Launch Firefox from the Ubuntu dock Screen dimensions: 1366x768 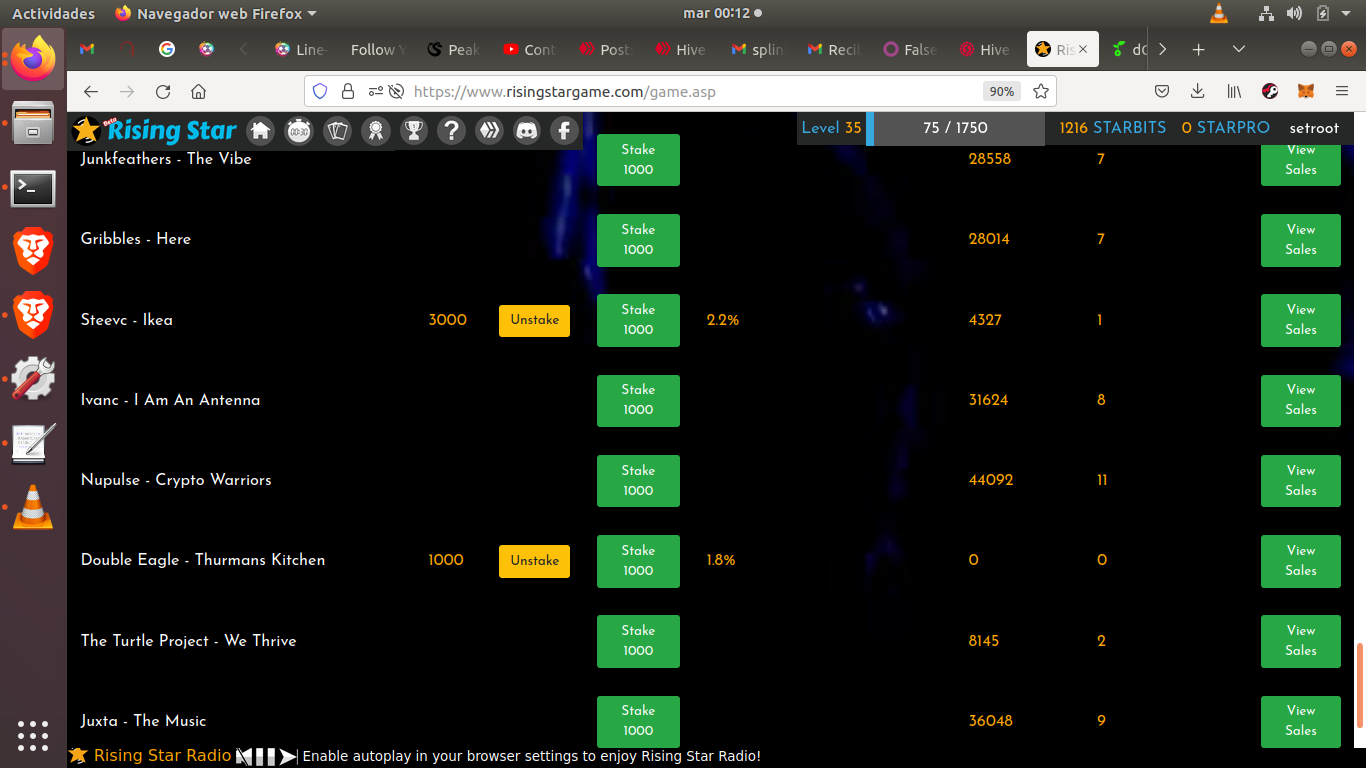click(x=33, y=58)
